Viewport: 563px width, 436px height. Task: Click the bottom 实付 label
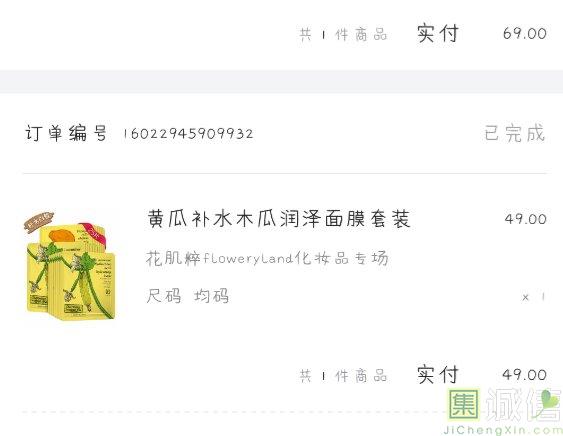(x=438, y=375)
